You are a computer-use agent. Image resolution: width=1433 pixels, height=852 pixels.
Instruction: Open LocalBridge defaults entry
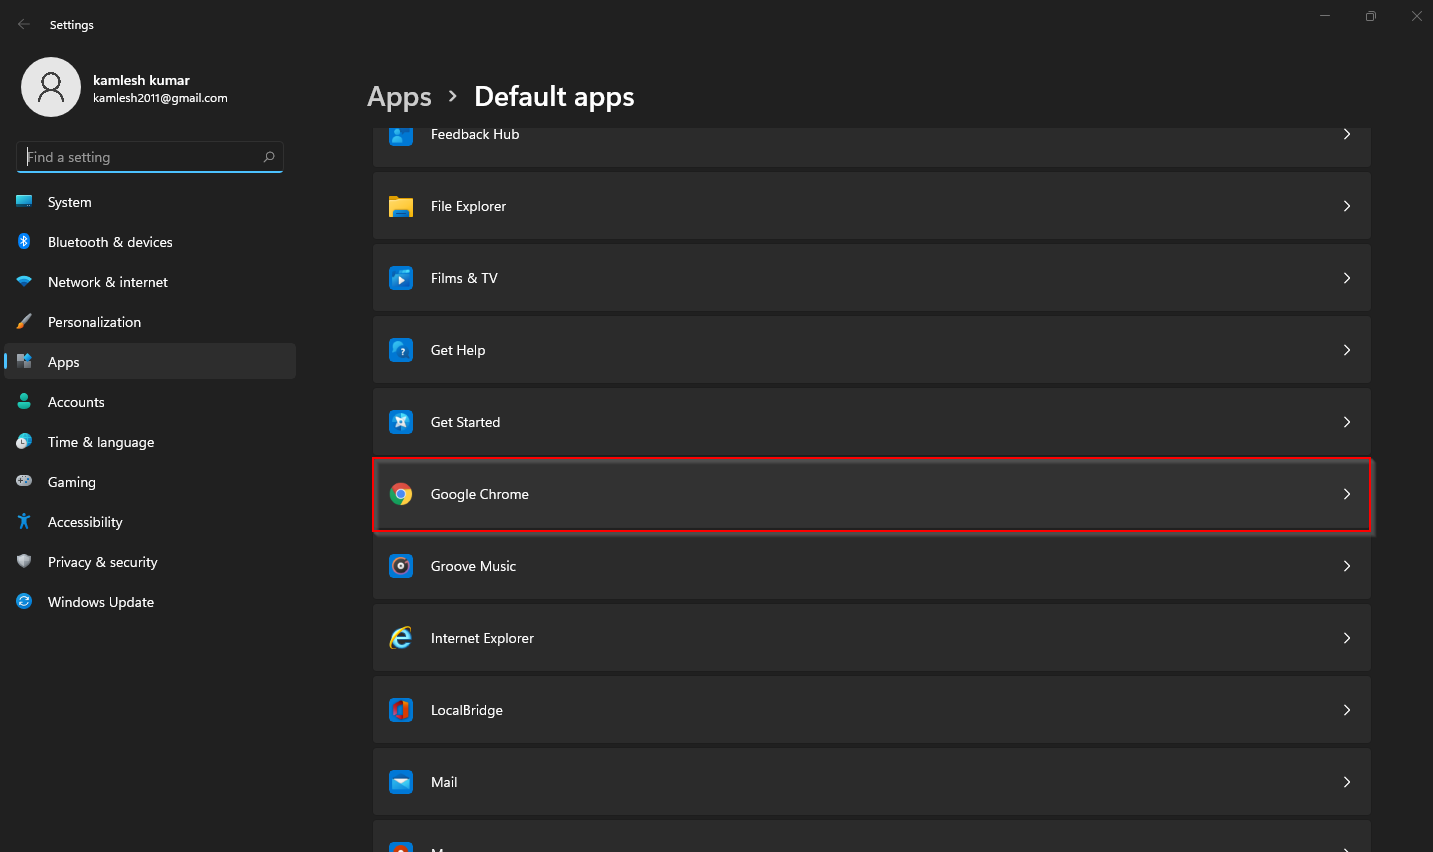point(871,710)
